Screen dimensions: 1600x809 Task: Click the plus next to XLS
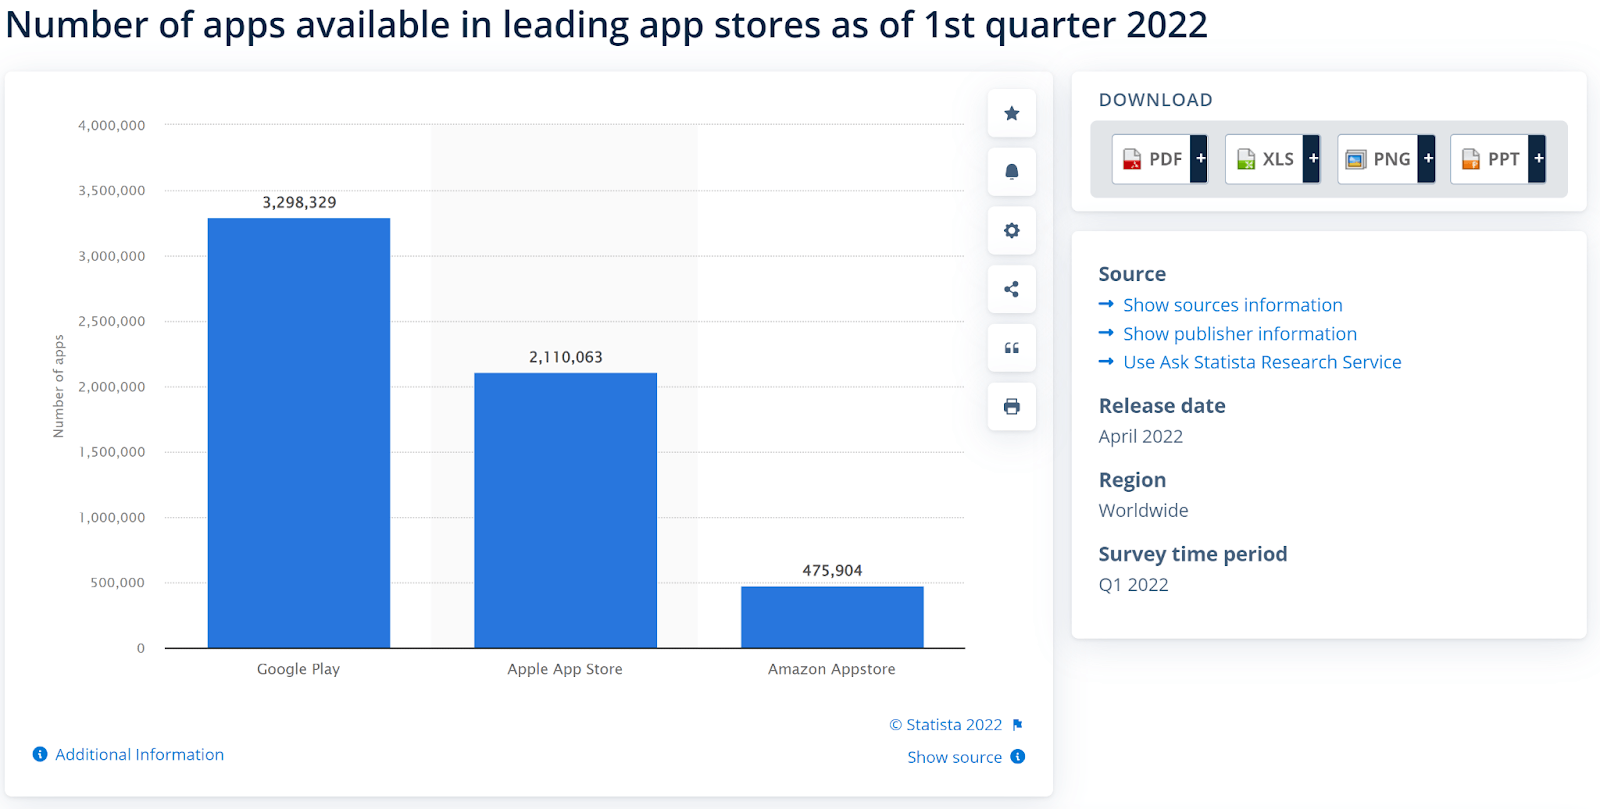coord(1313,159)
